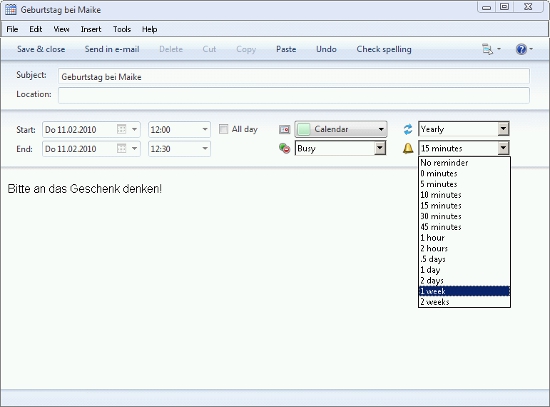Click into the empty Location field
Screen dimensions: 550x407
tap(294, 95)
